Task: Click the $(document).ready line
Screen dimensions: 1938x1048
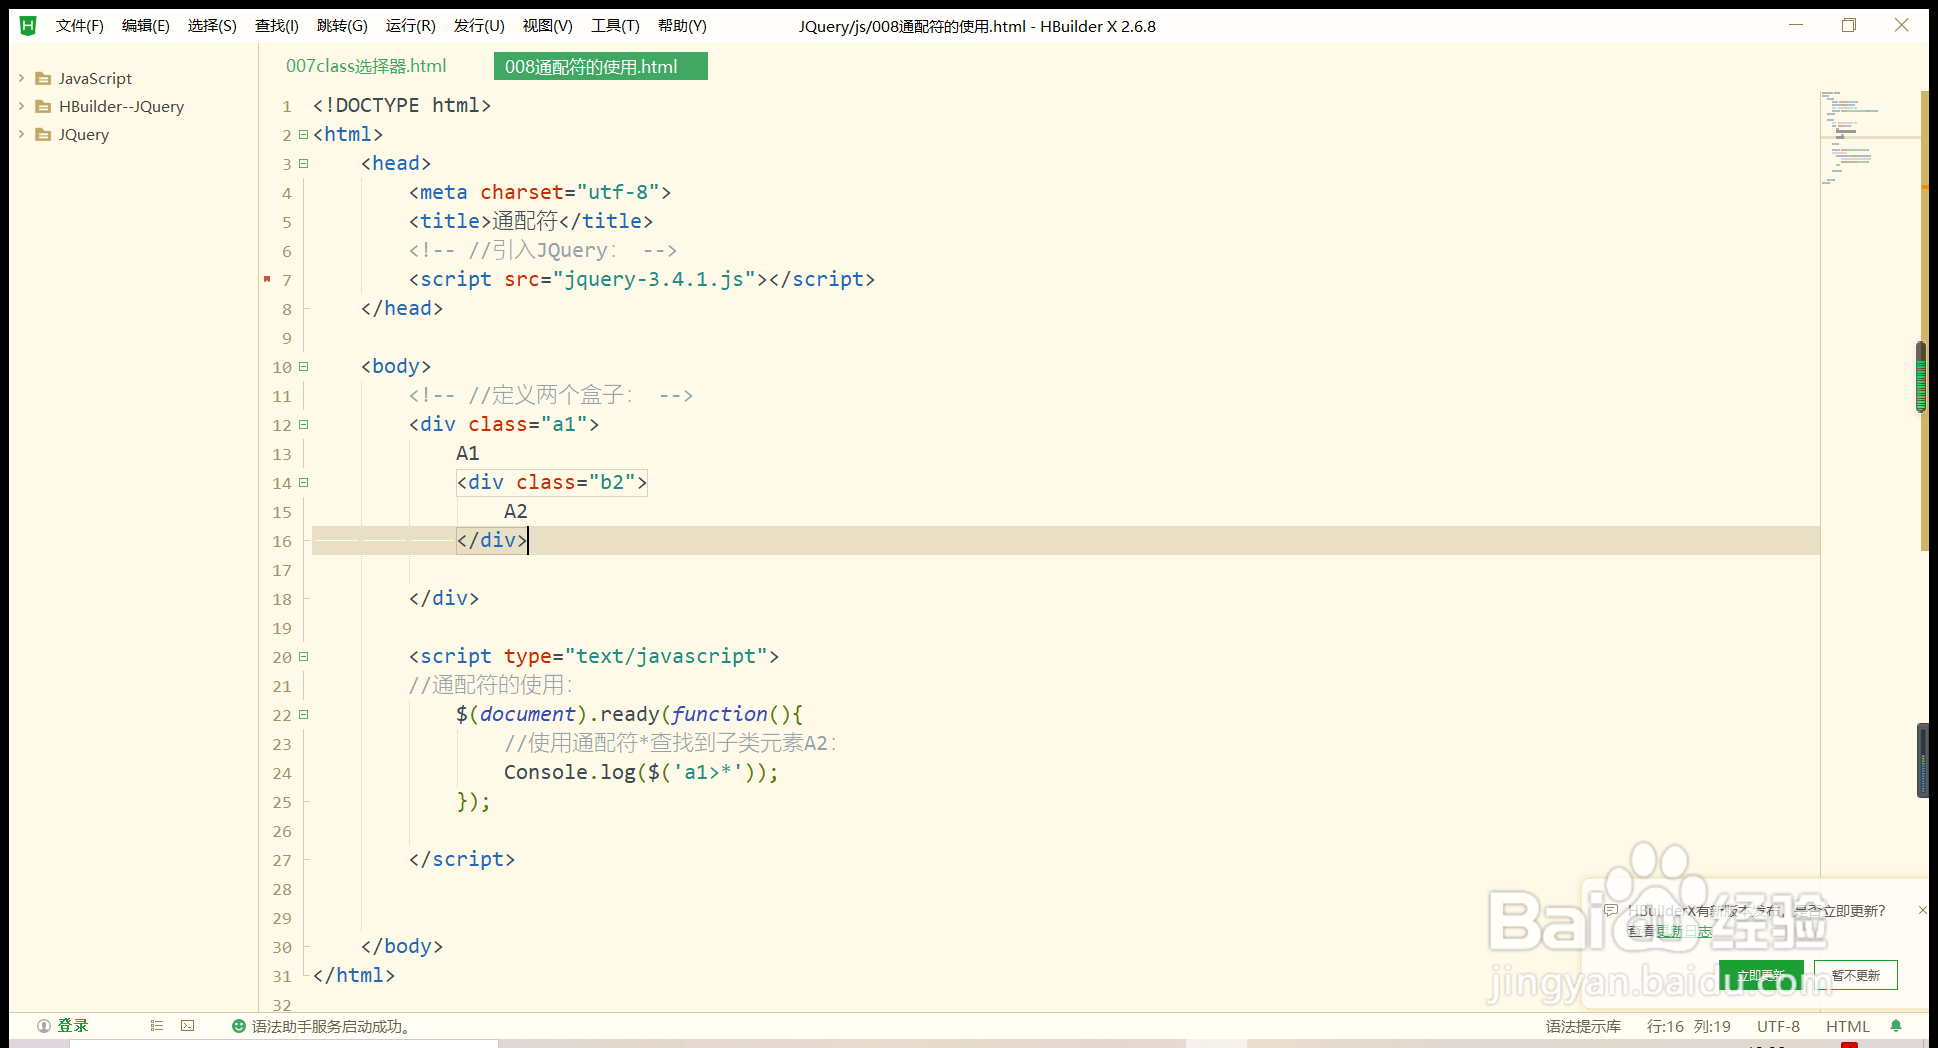Action: pyautogui.click(x=630, y=714)
